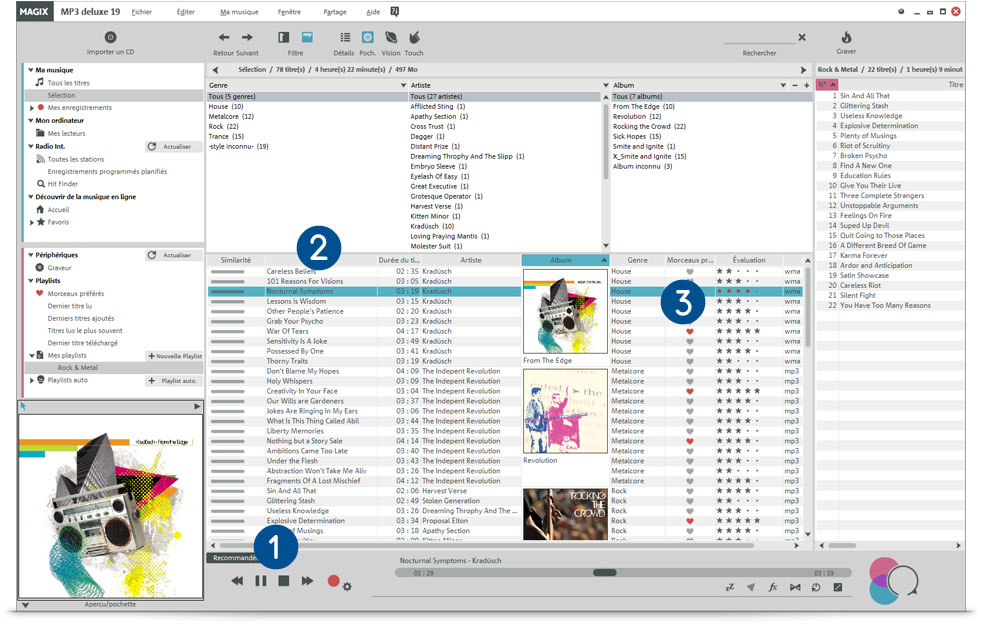The image size is (982, 630).
Task: Skip to previous track with rewind button
Action: pyautogui.click(x=237, y=581)
